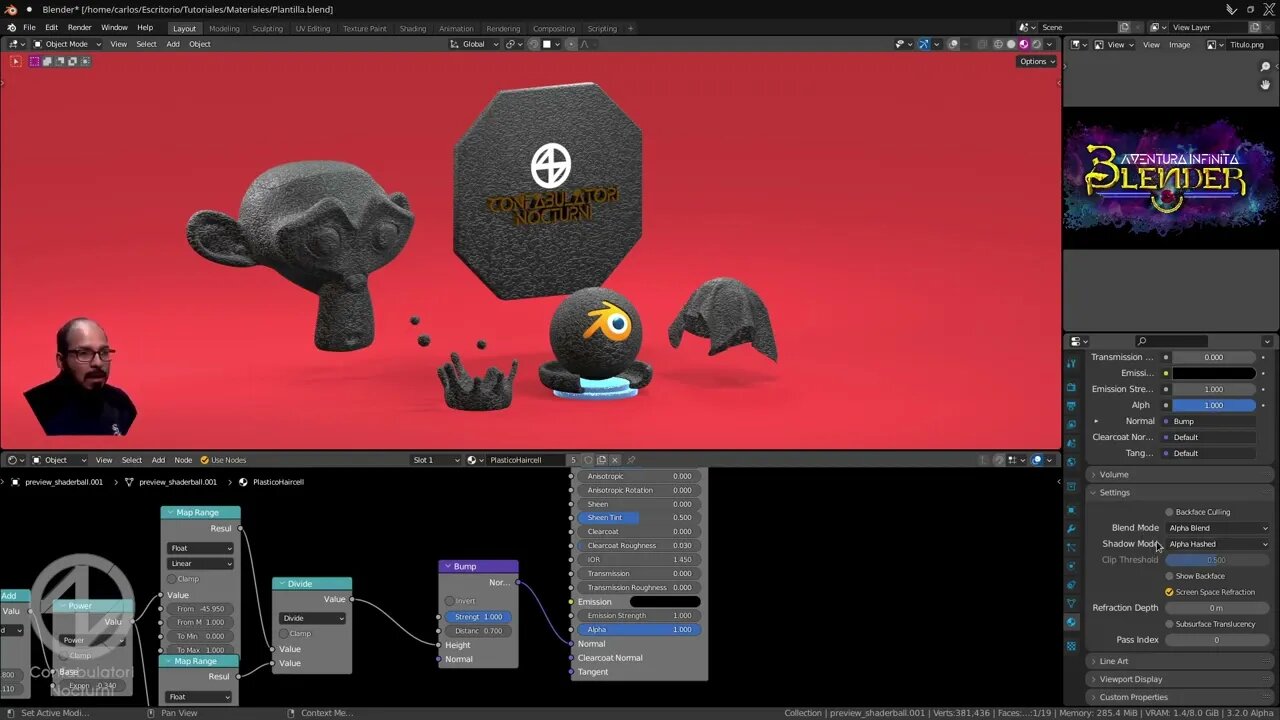Click the material user count 5 button
Image resolution: width=1280 pixels, height=720 pixels.
pyautogui.click(x=573, y=460)
